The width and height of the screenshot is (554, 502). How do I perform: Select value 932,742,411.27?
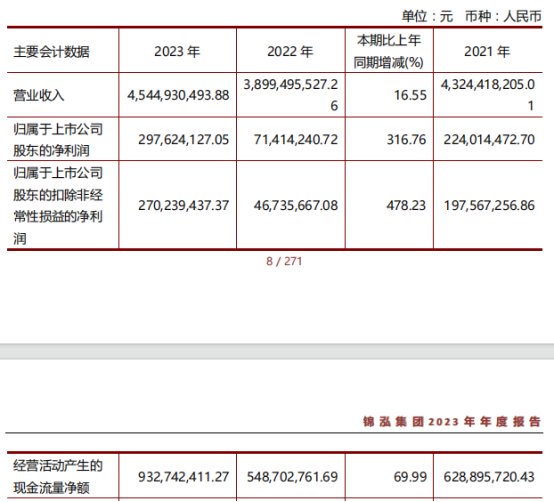tap(183, 477)
